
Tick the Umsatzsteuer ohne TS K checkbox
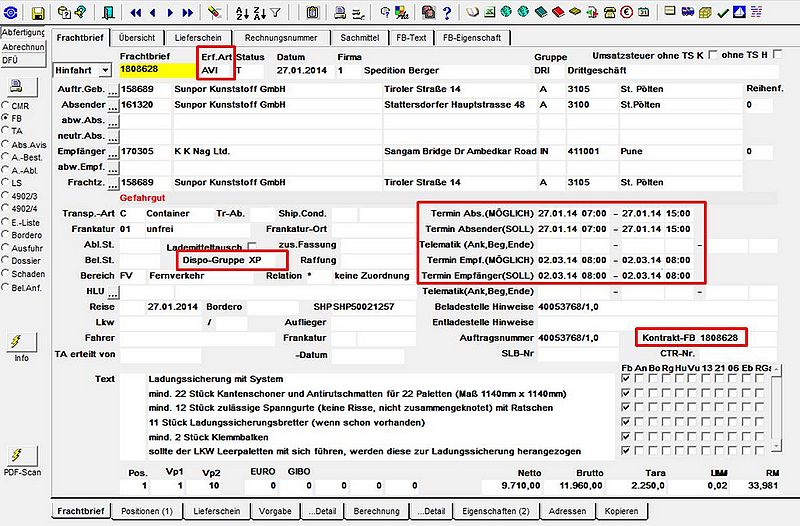click(x=713, y=55)
